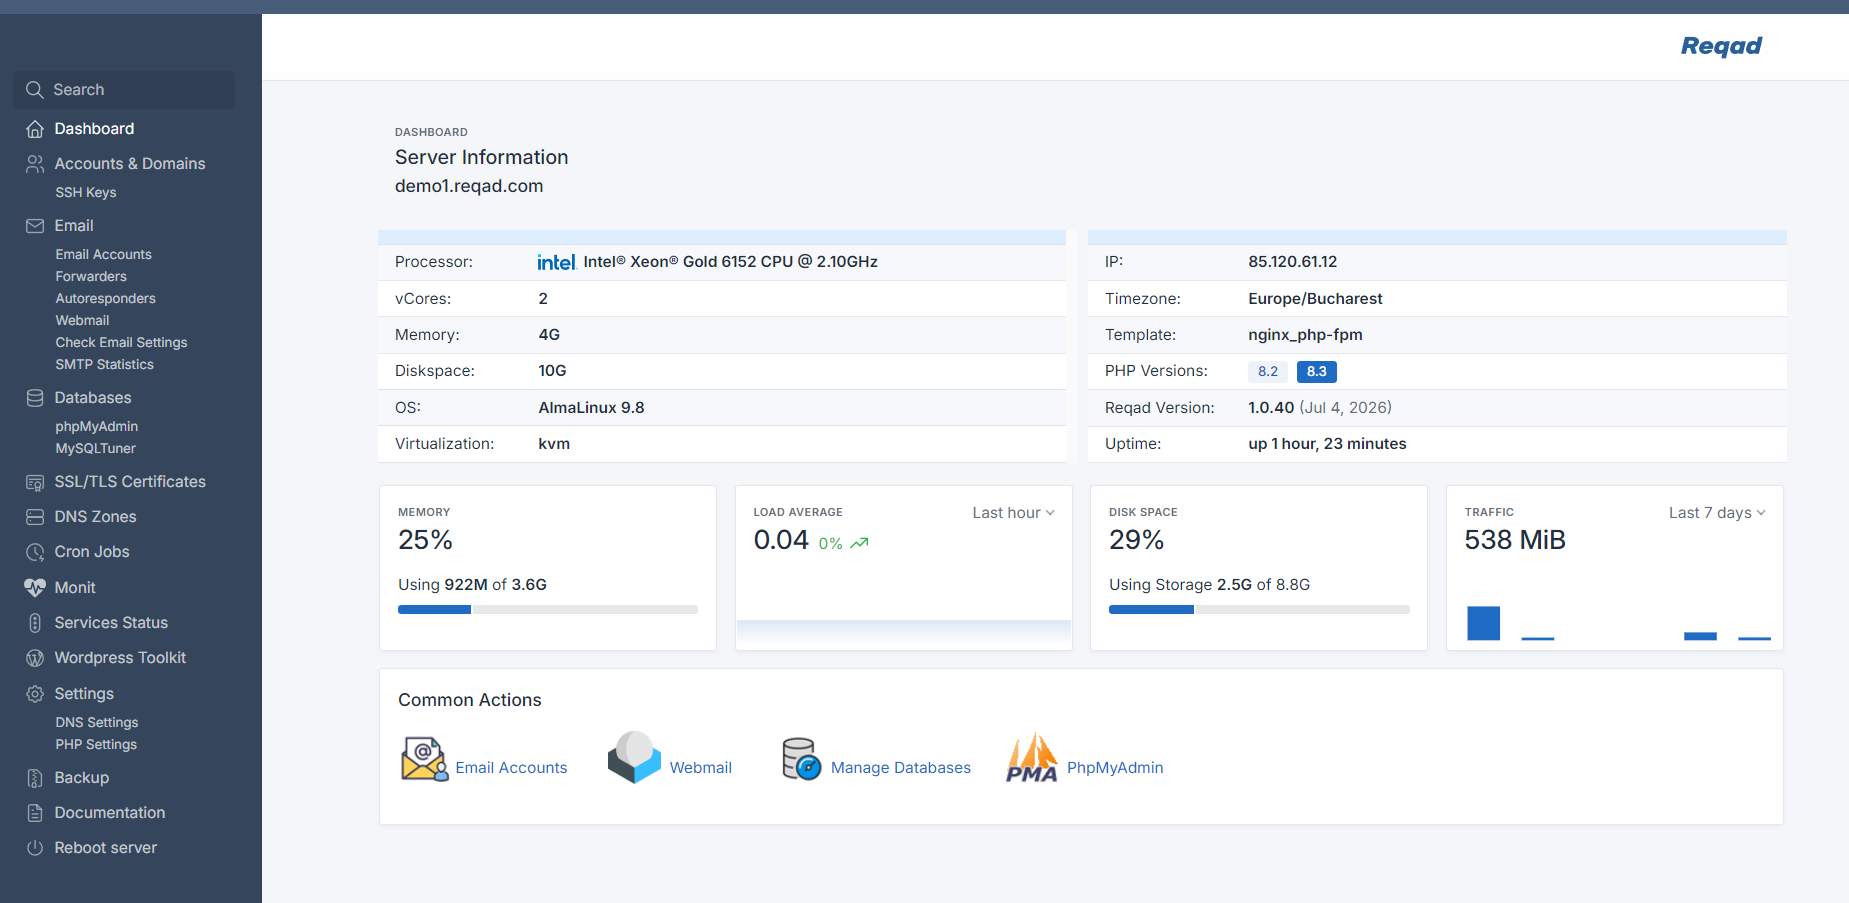The image size is (1849, 903).
Task: Click the hostname demo1.reqad.com
Action: [469, 186]
